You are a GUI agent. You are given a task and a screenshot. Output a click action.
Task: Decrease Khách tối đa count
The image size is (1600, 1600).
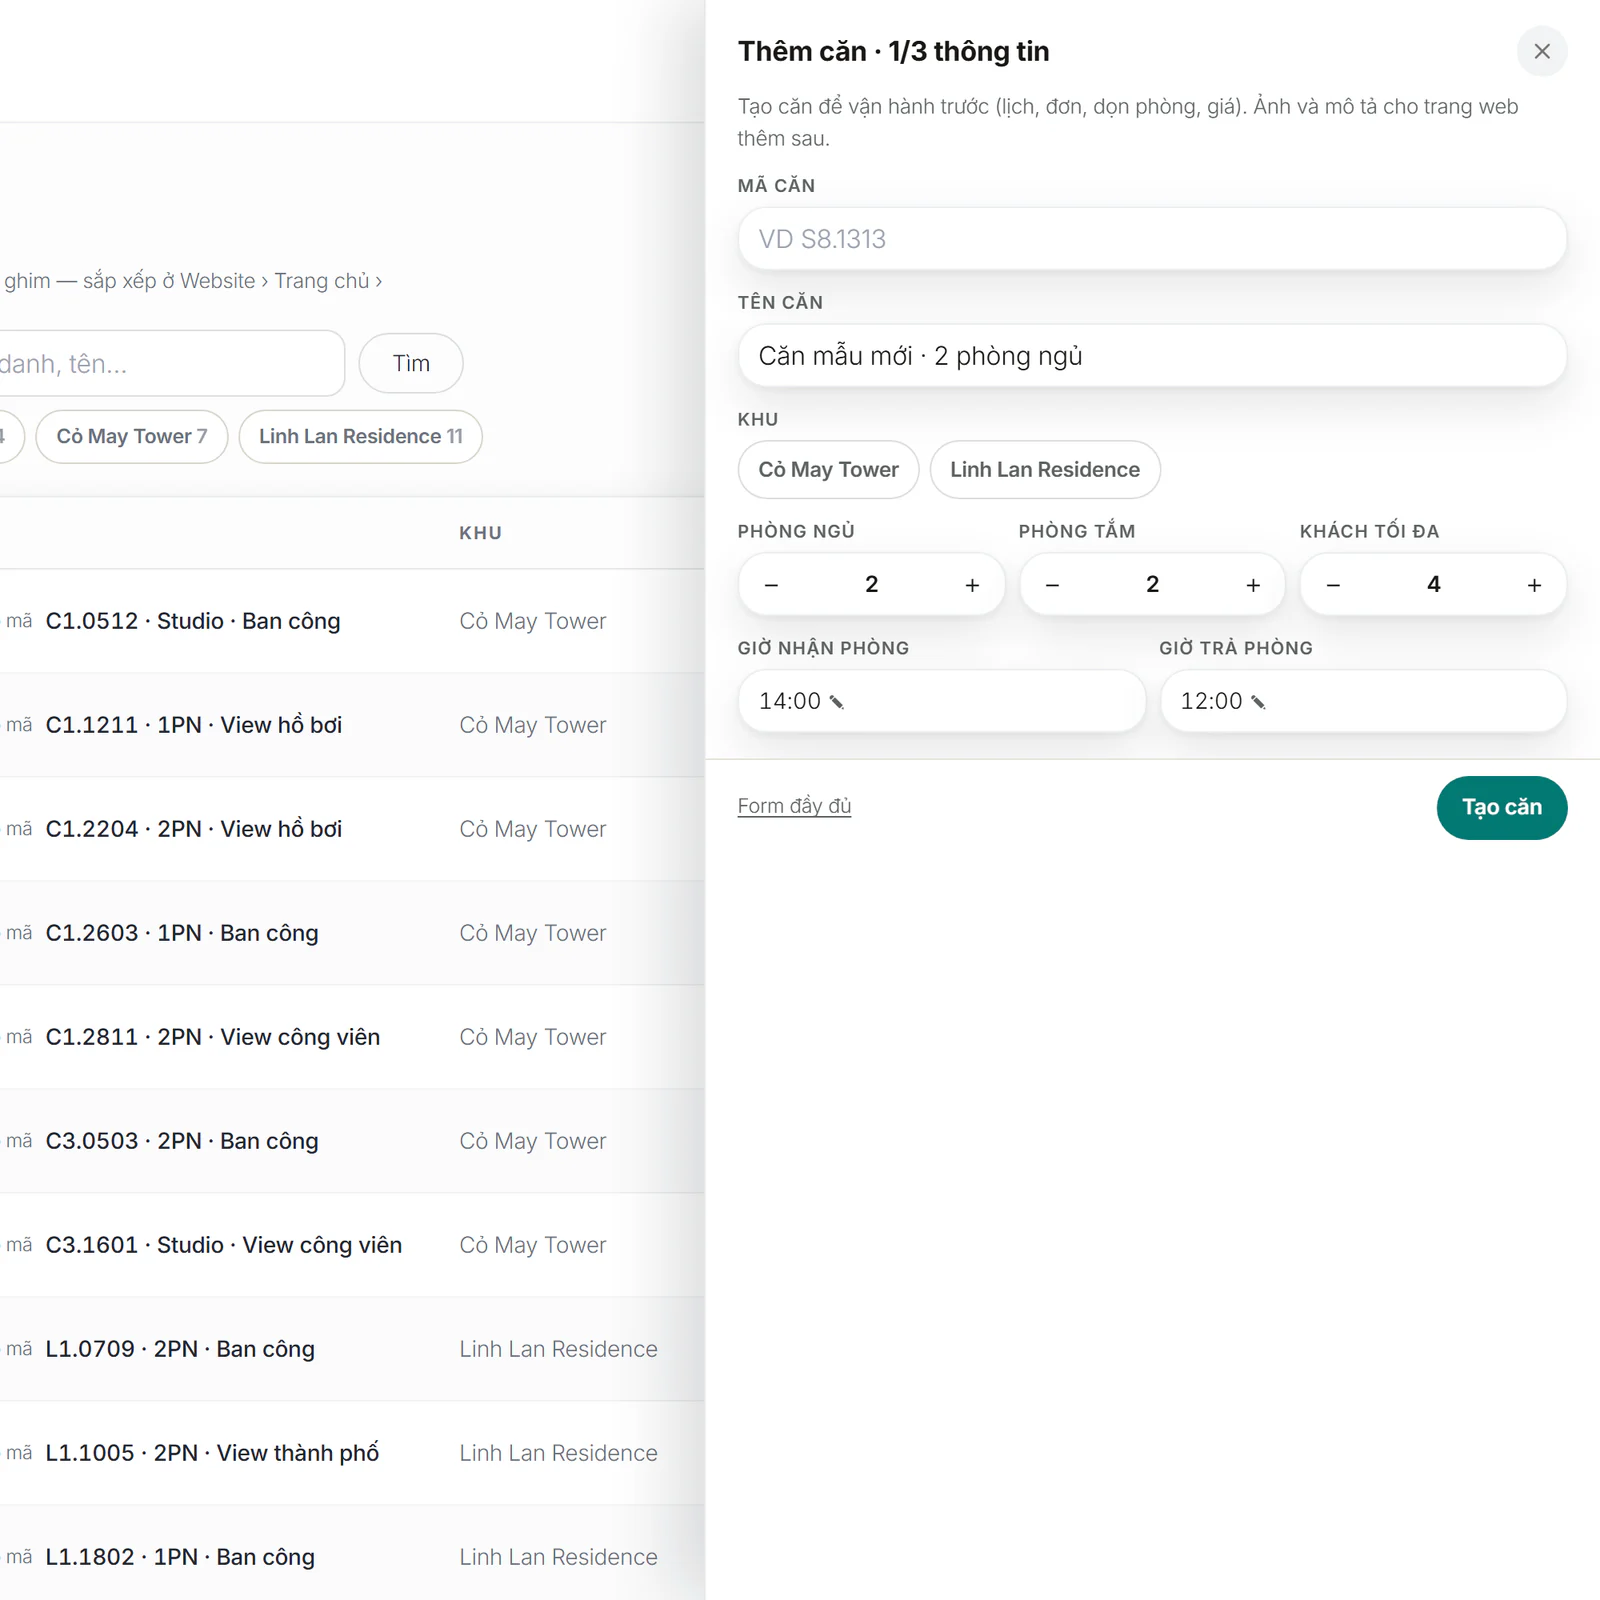coord(1333,585)
